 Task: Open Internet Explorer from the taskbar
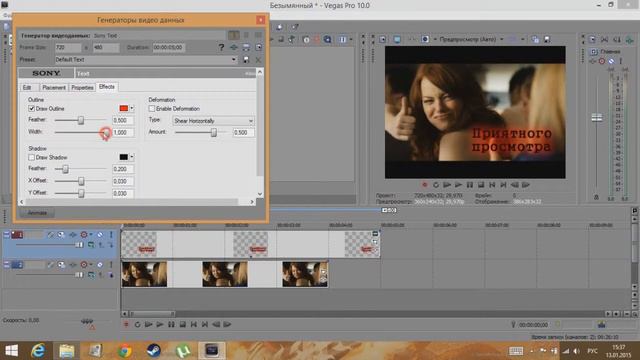[x=38, y=351]
